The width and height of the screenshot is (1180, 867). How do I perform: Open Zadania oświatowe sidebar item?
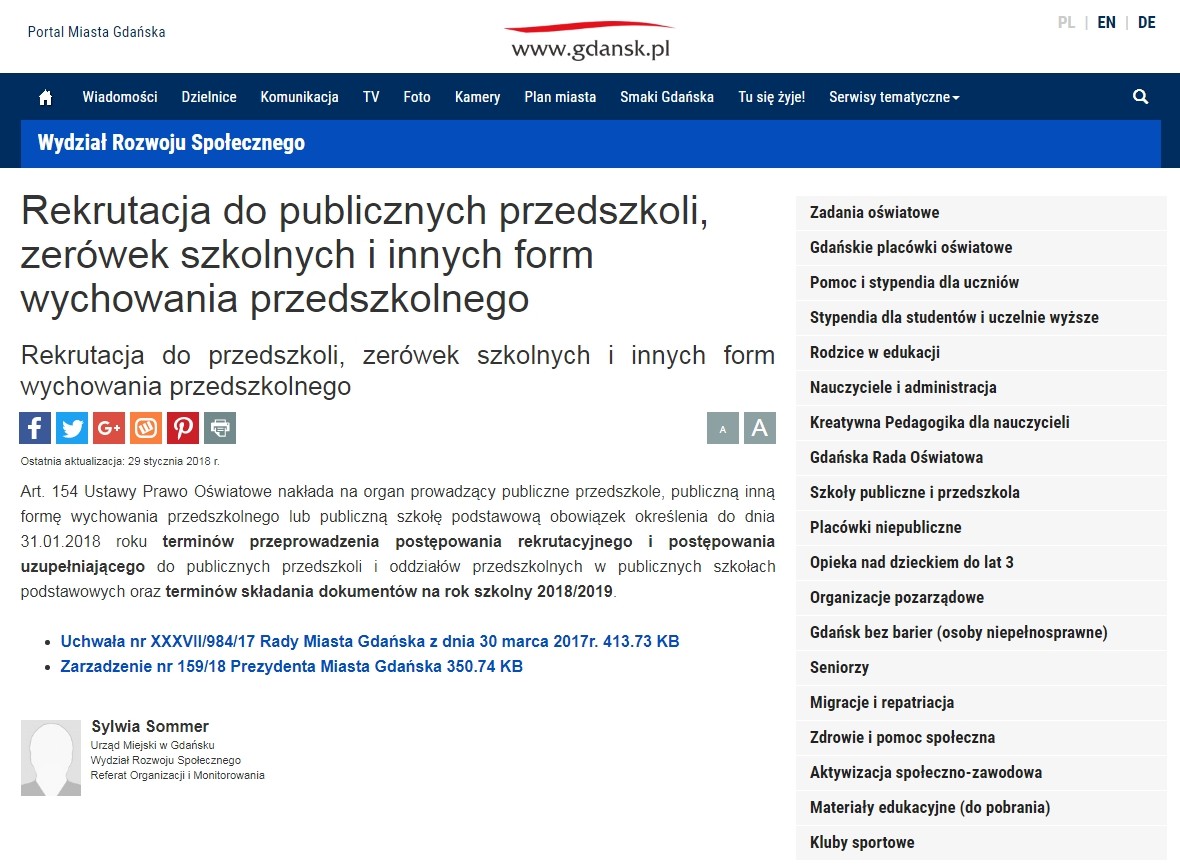pos(981,213)
